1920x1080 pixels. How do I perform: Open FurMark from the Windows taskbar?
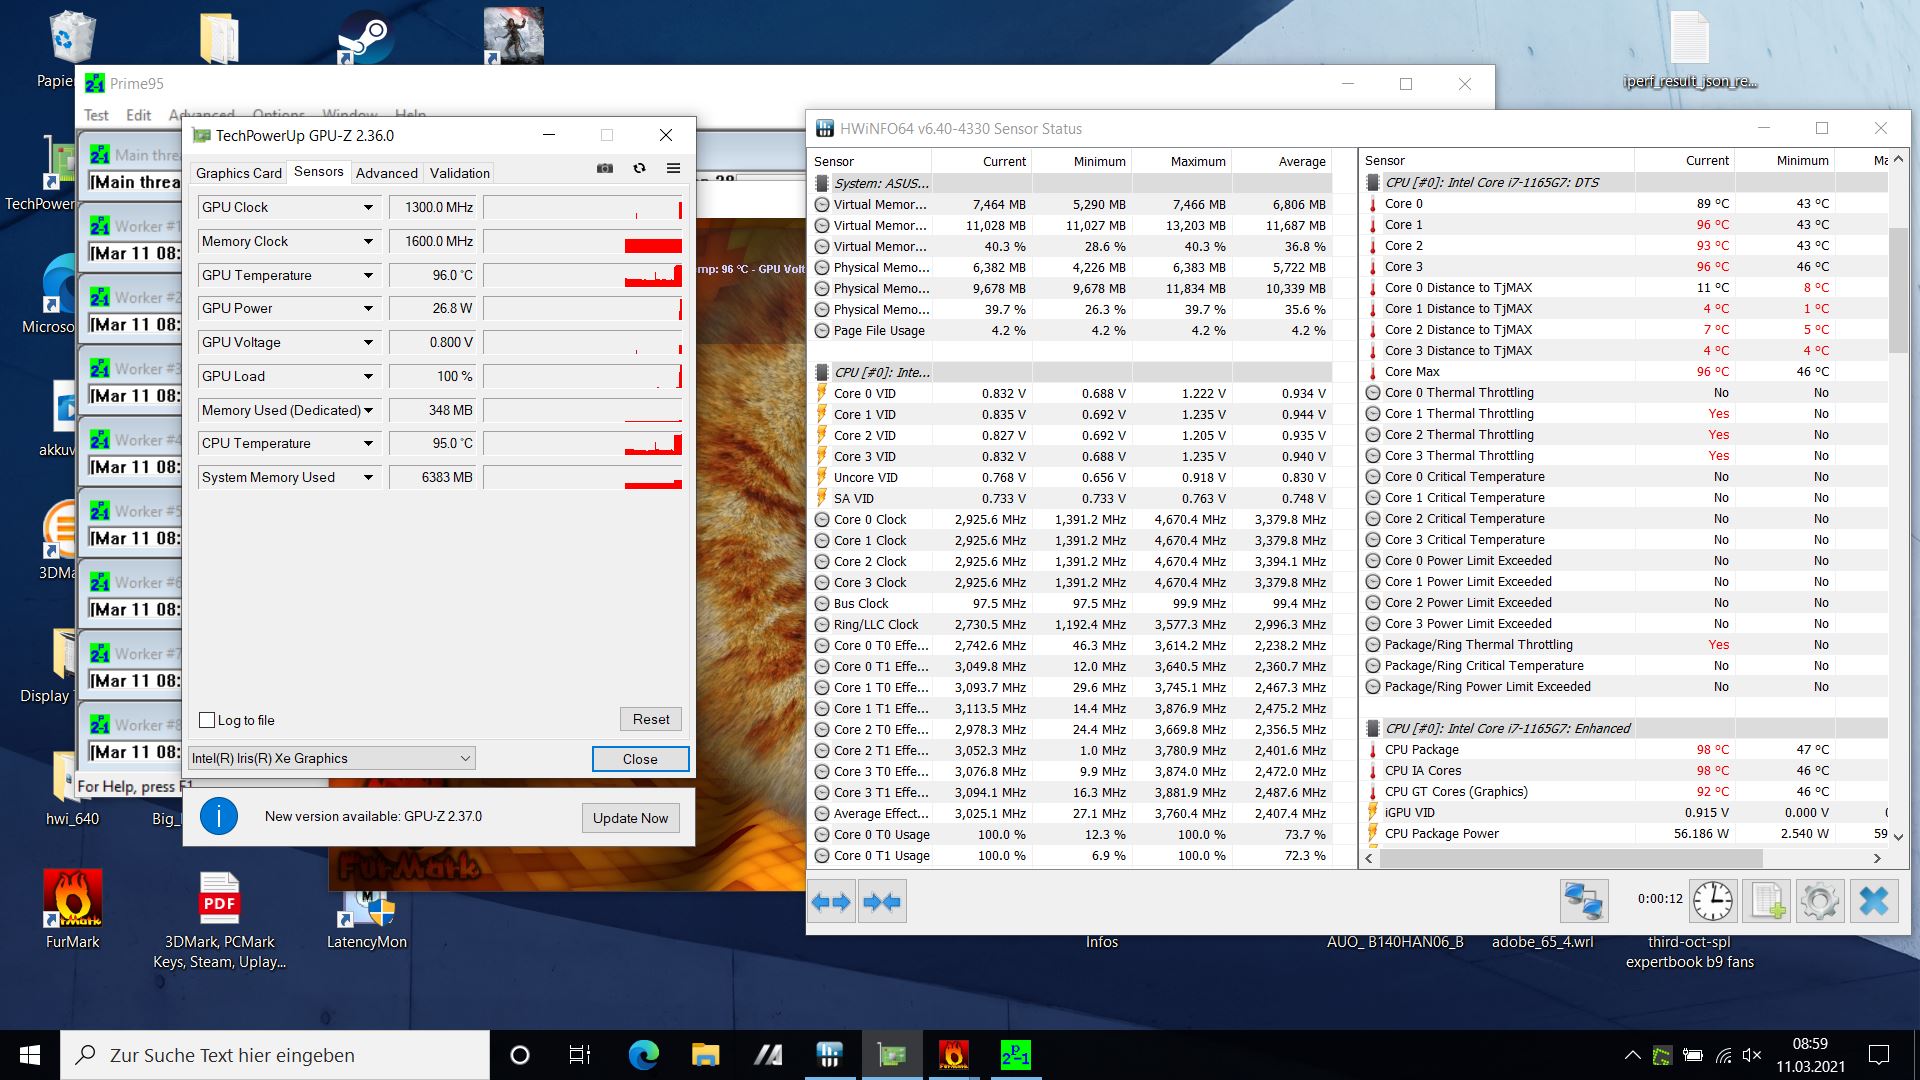point(953,1055)
